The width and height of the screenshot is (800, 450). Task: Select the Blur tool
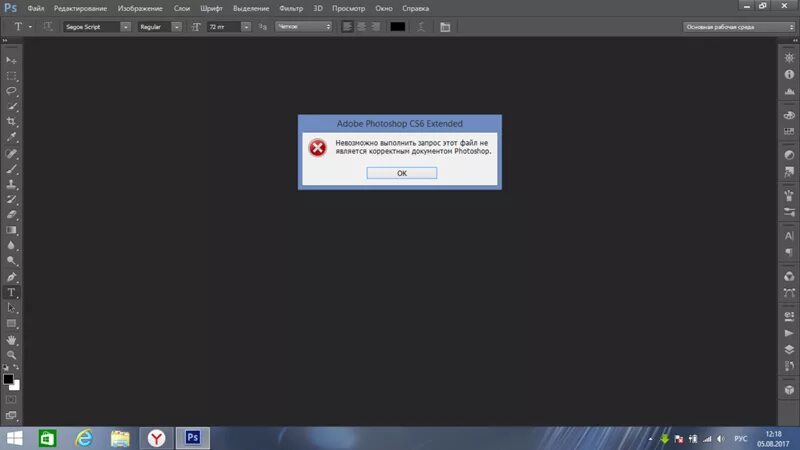11,245
